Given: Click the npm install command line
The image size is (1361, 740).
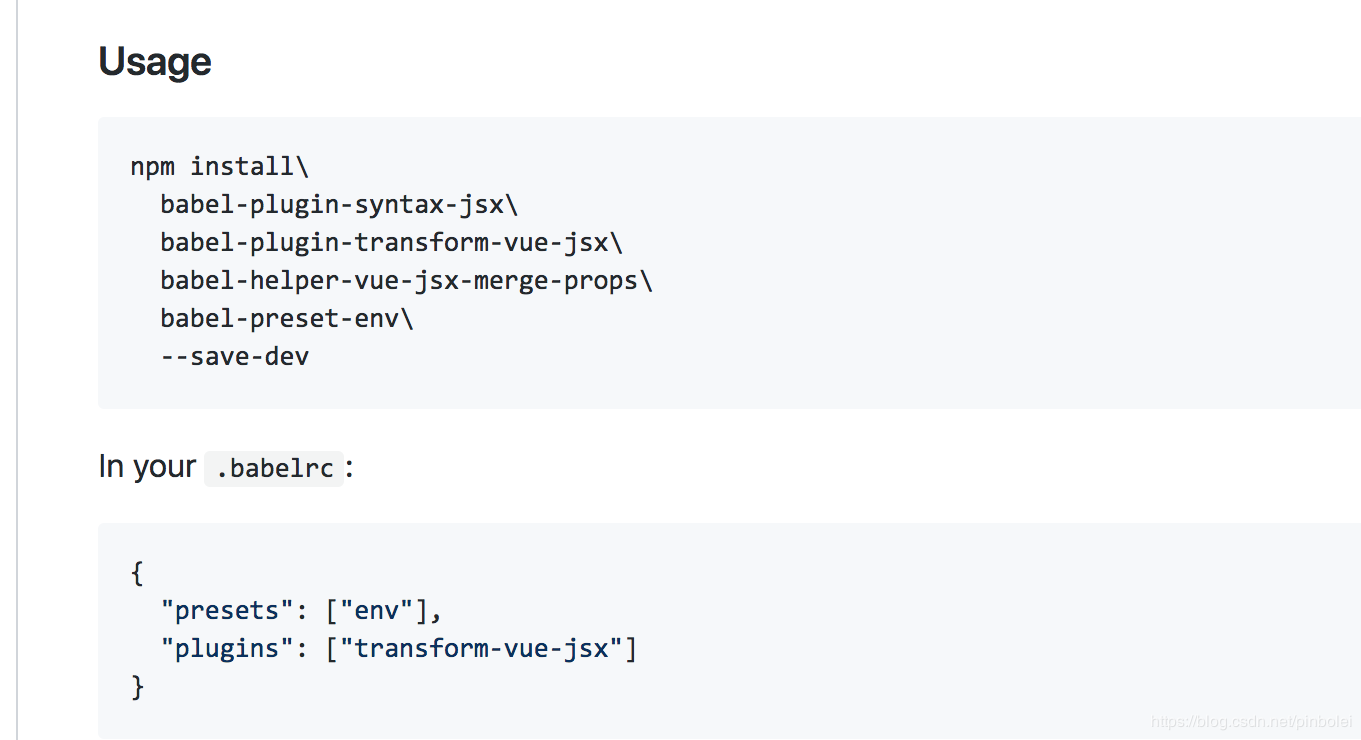Looking at the screenshot, I should pyautogui.click(x=219, y=166).
